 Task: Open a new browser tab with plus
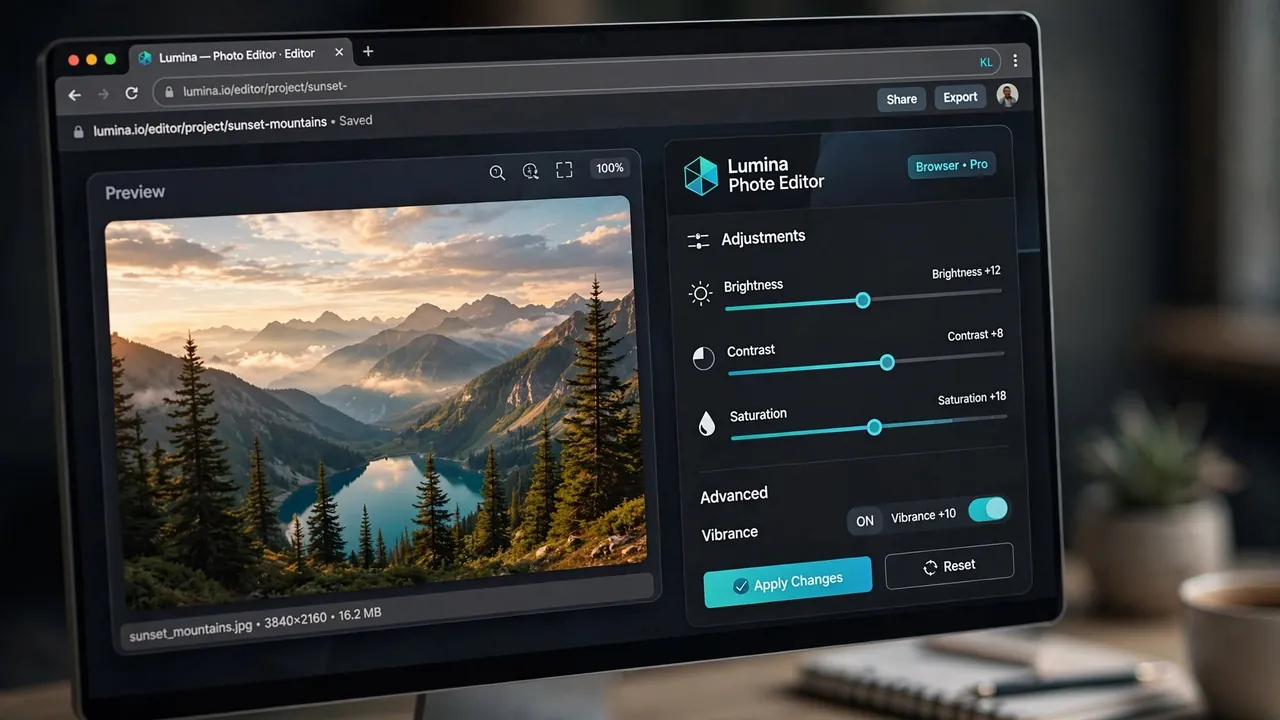(x=368, y=51)
